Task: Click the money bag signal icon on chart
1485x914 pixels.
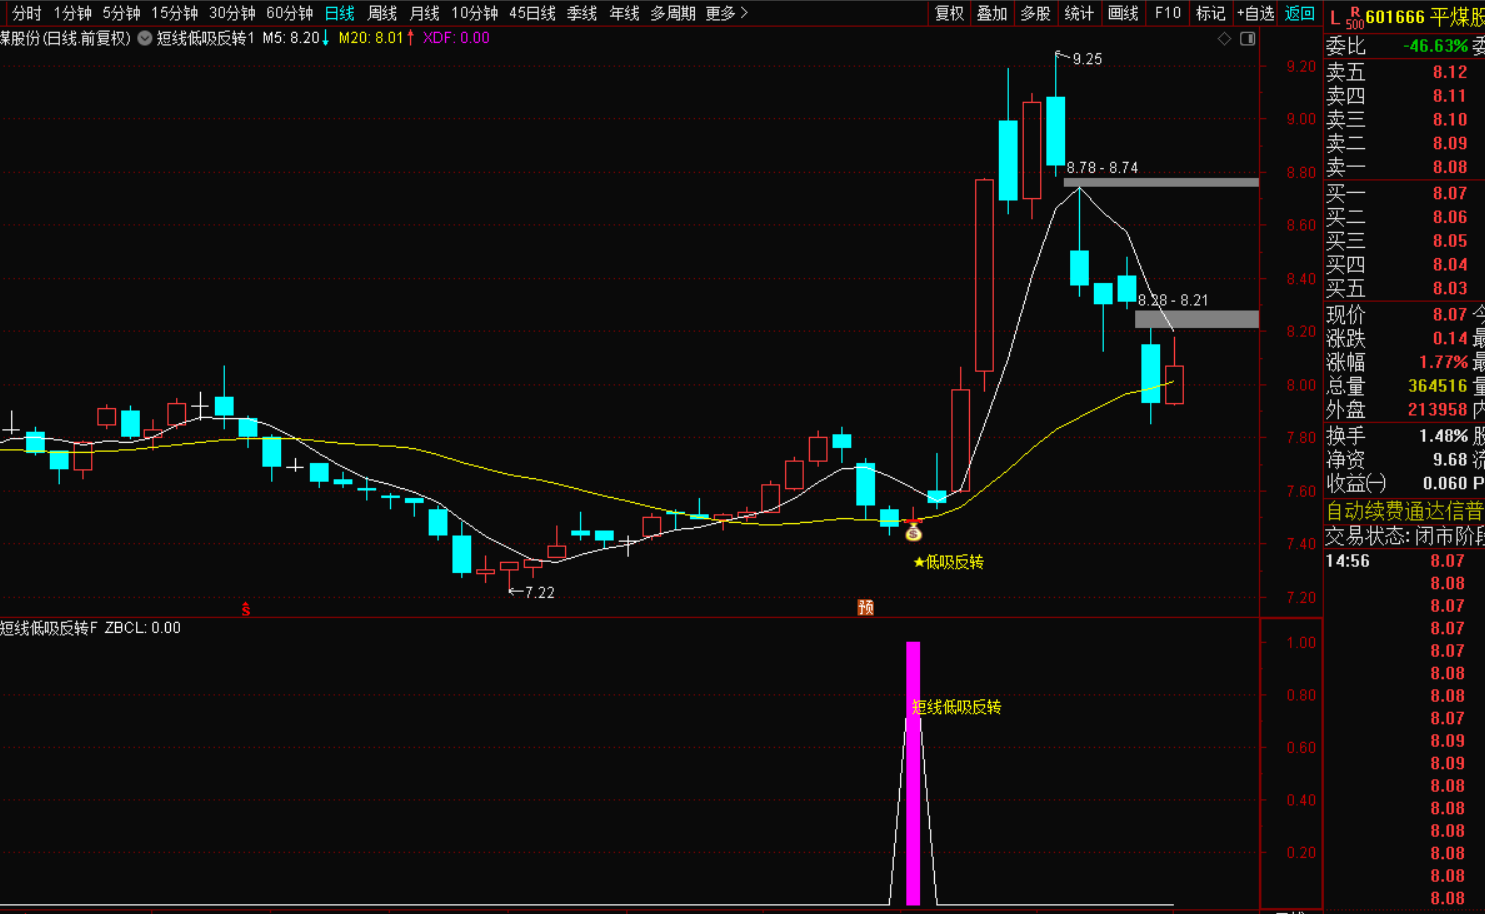Action: coord(913,533)
